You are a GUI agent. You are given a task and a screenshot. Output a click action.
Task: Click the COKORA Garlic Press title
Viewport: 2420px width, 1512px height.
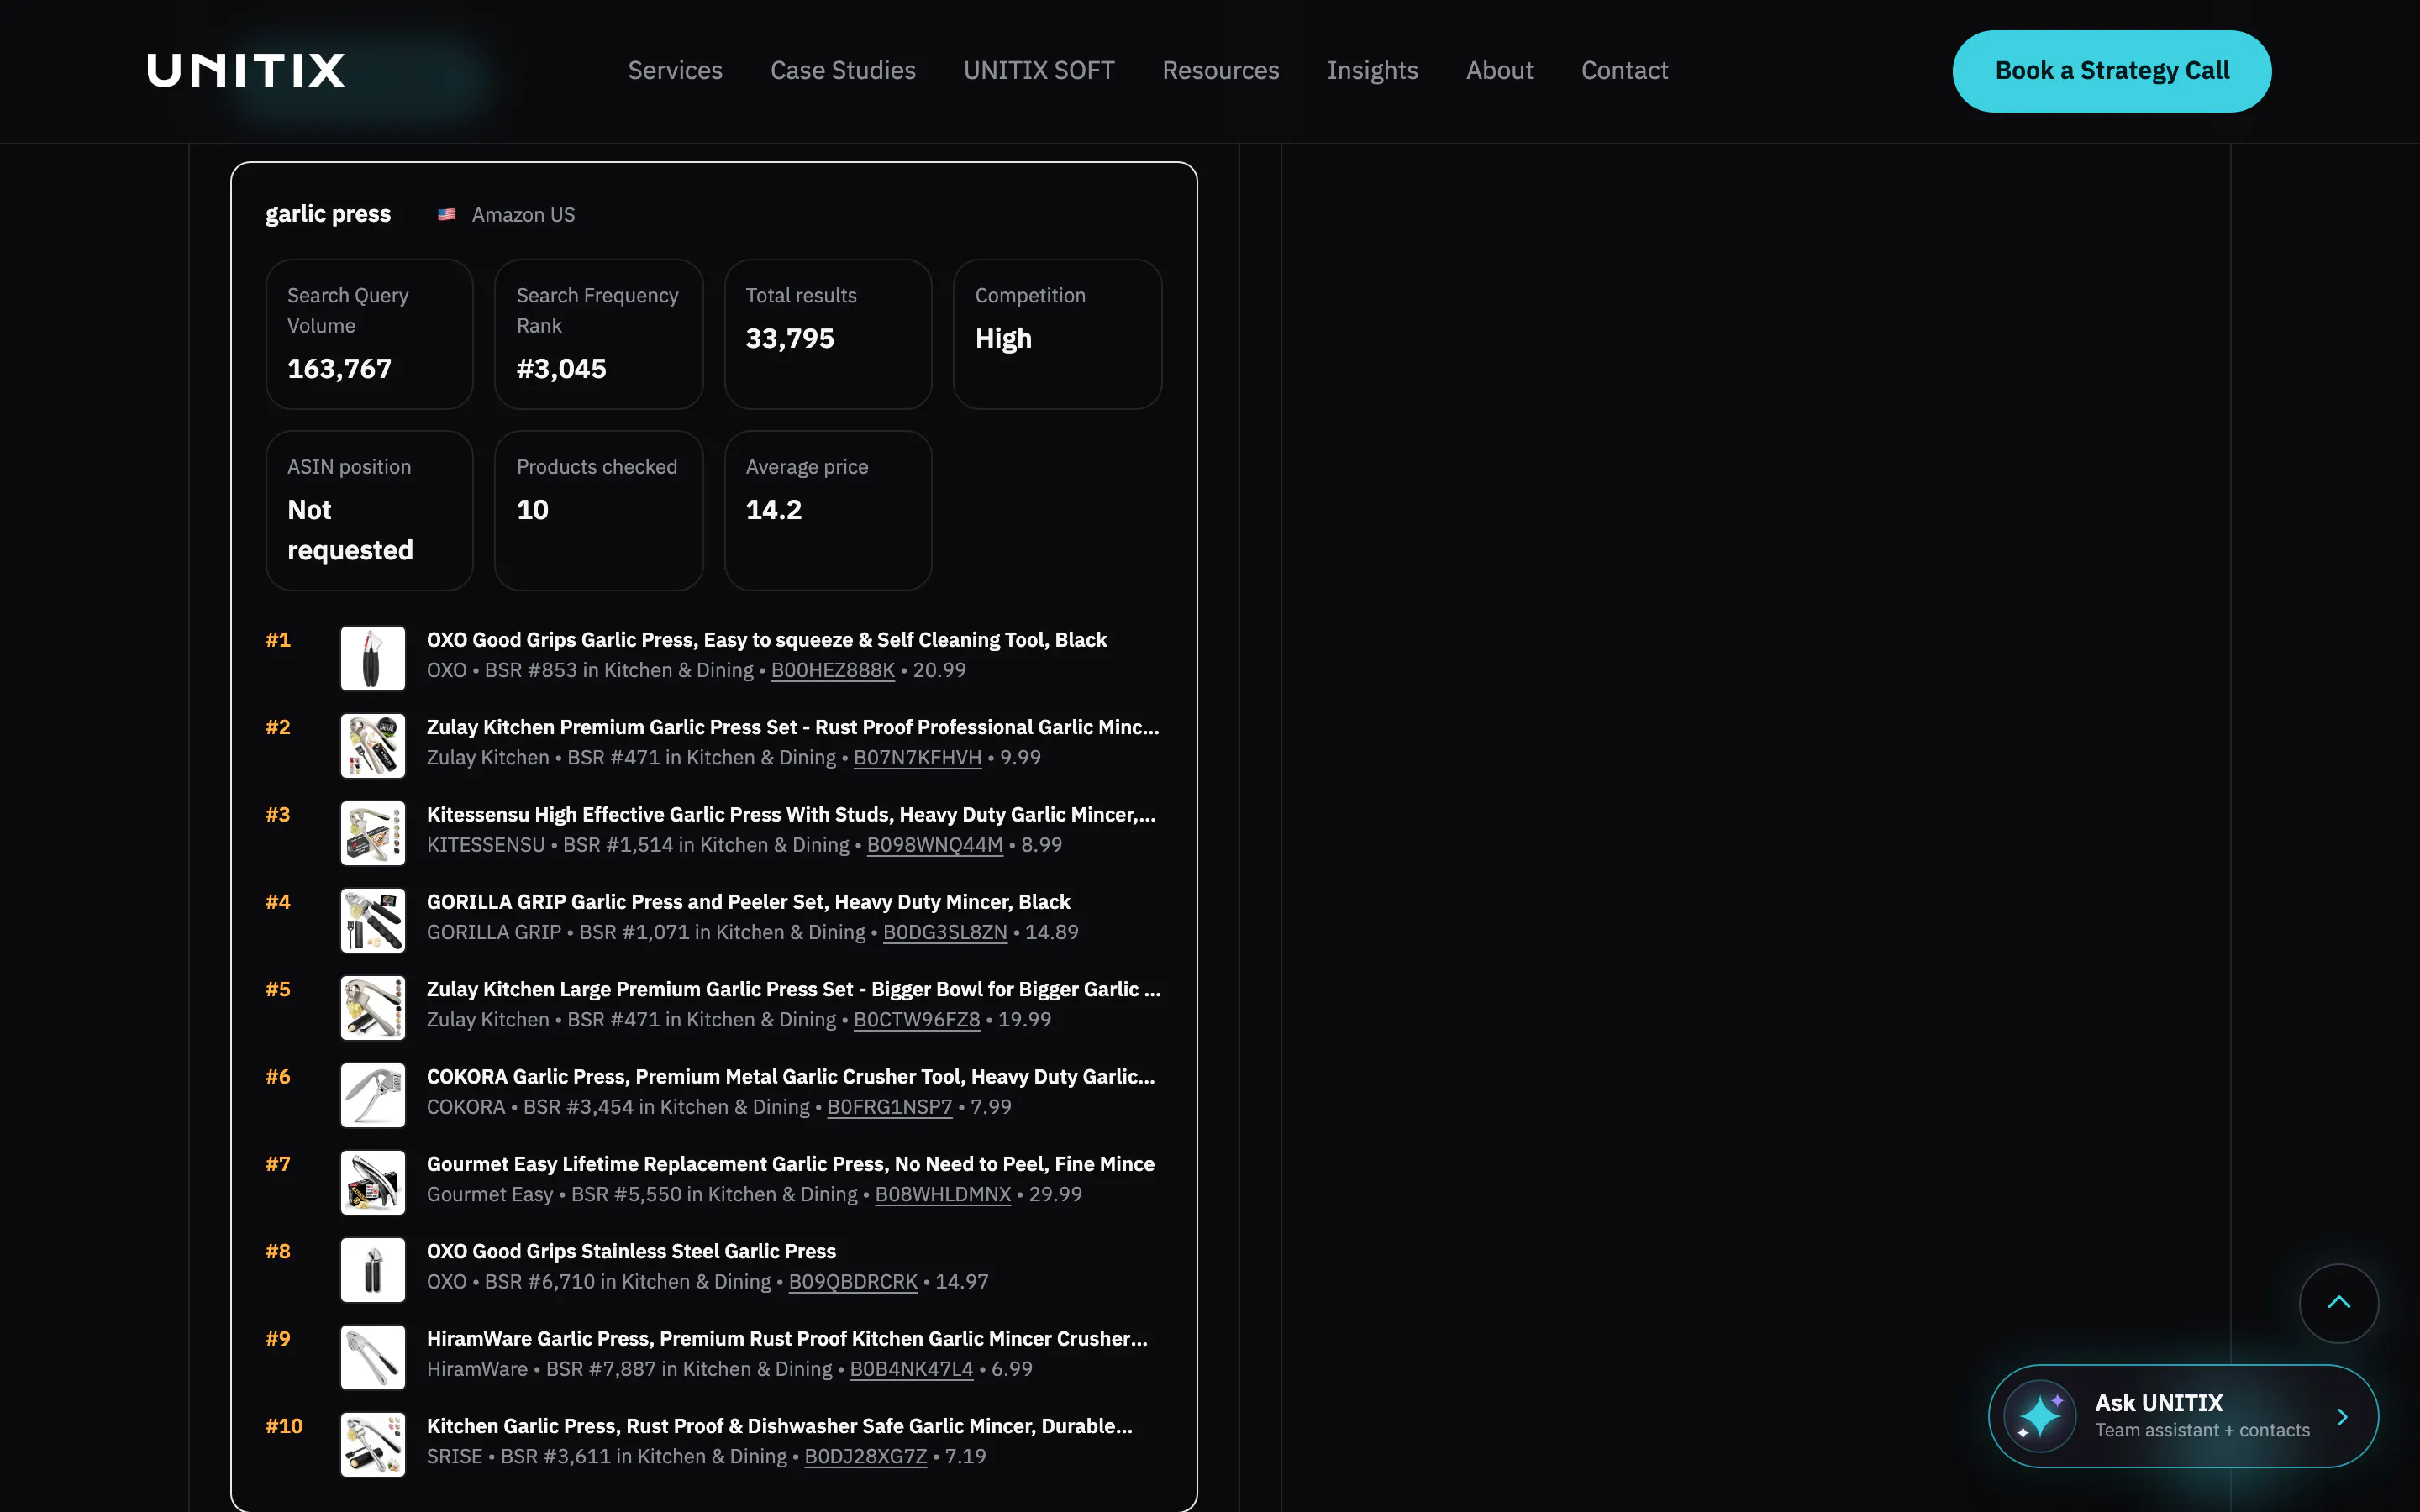pos(791,1077)
